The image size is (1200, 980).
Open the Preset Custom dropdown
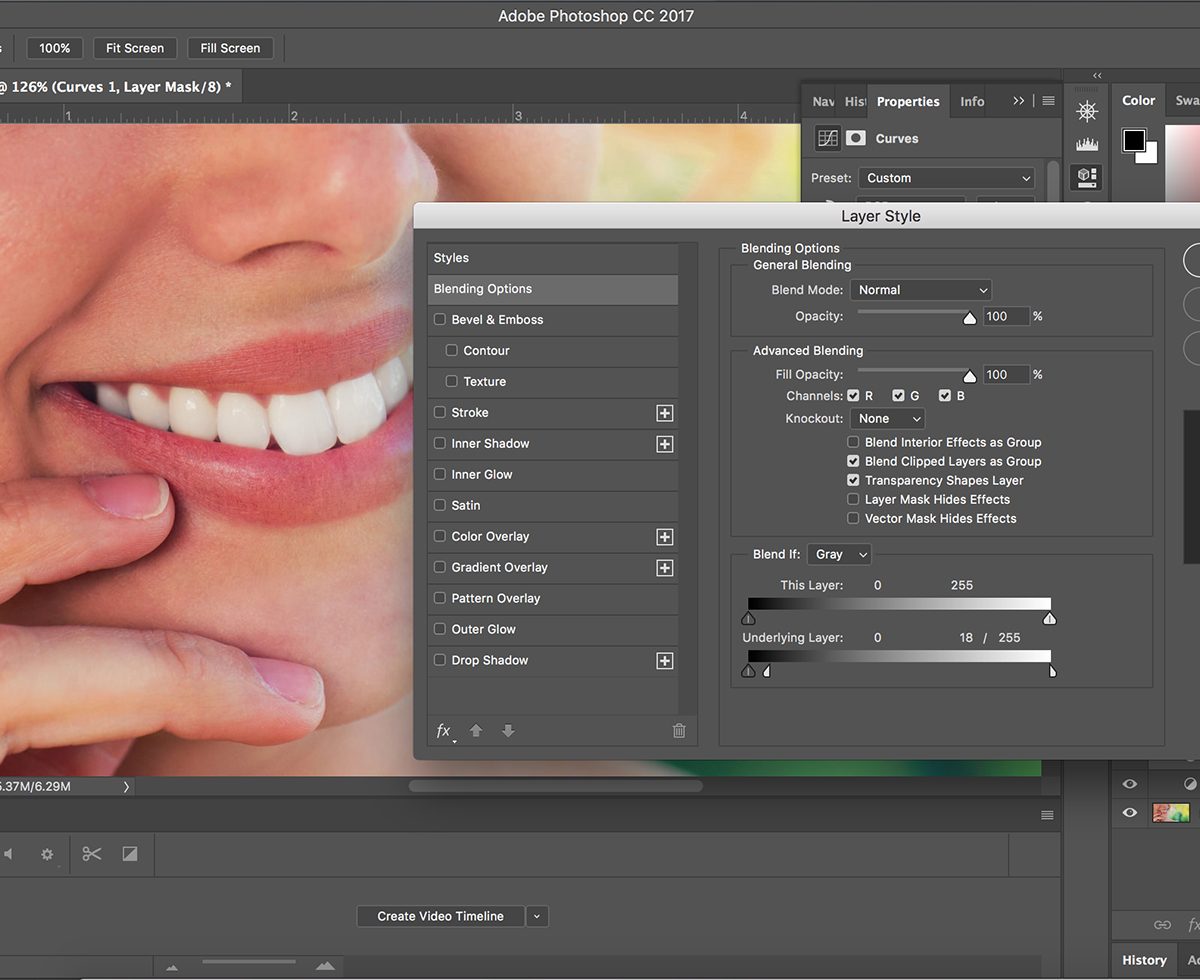point(947,178)
